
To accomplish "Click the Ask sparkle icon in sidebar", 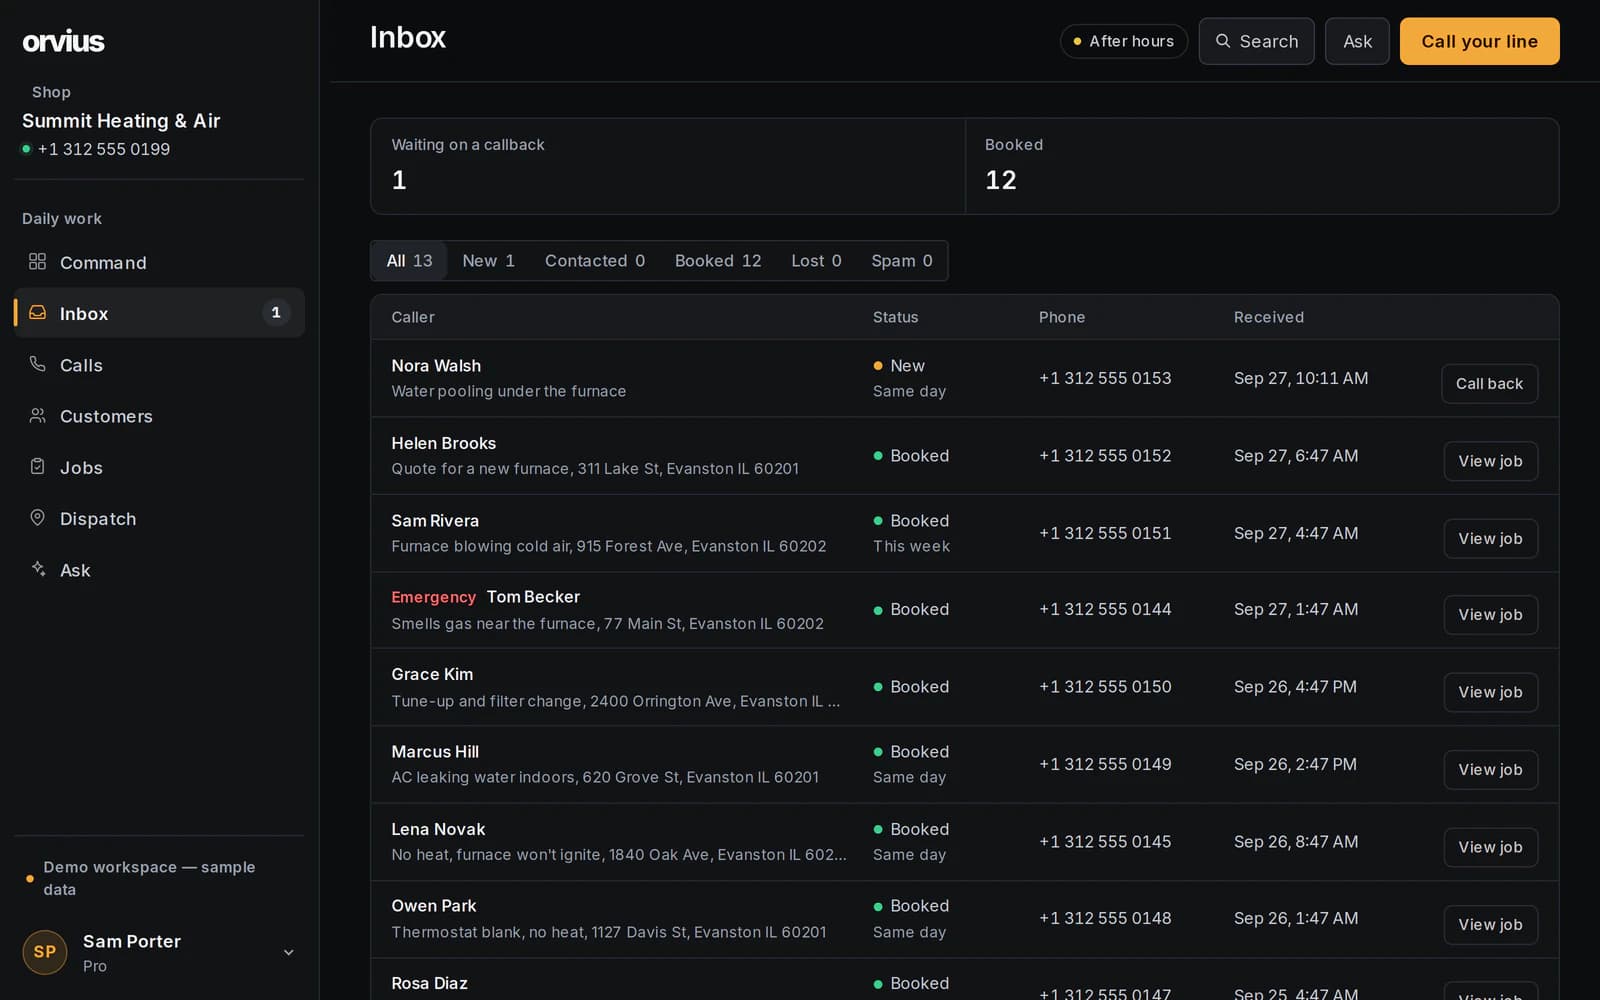I will coord(37,568).
